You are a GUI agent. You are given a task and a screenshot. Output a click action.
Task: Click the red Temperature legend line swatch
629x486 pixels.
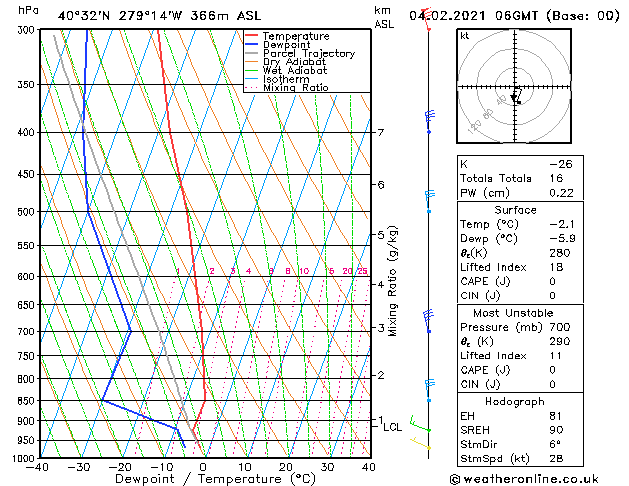click(252, 35)
